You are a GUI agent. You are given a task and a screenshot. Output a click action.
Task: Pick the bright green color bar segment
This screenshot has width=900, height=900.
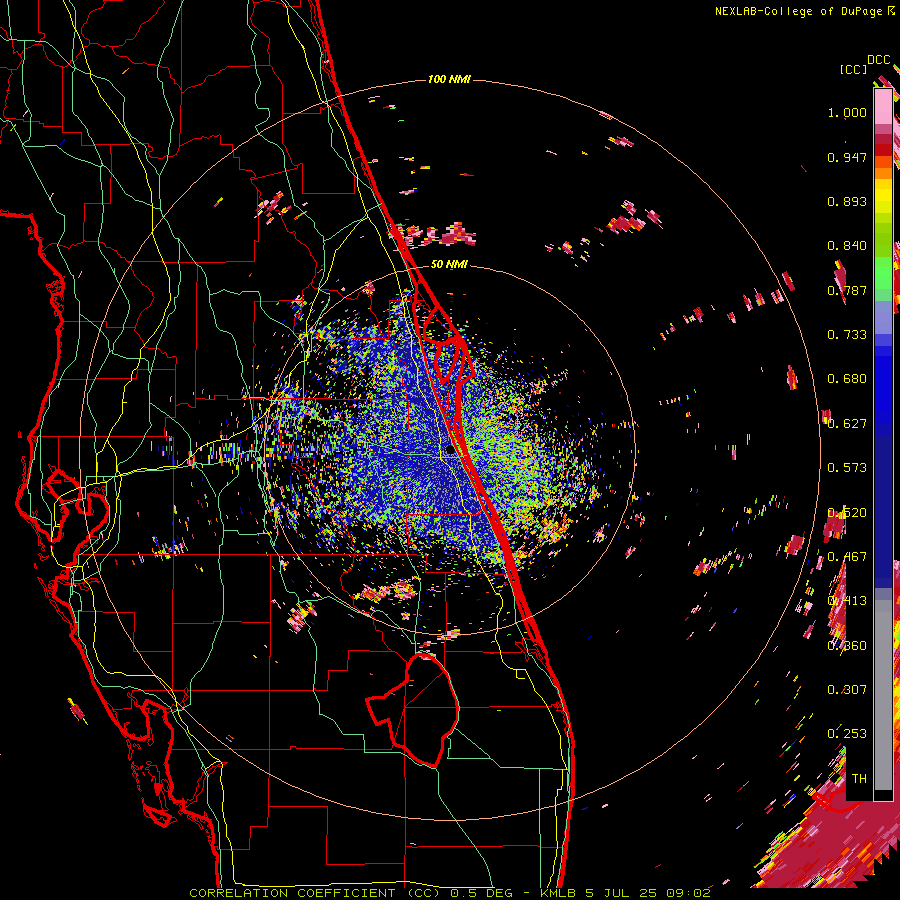pyautogui.click(x=883, y=273)
